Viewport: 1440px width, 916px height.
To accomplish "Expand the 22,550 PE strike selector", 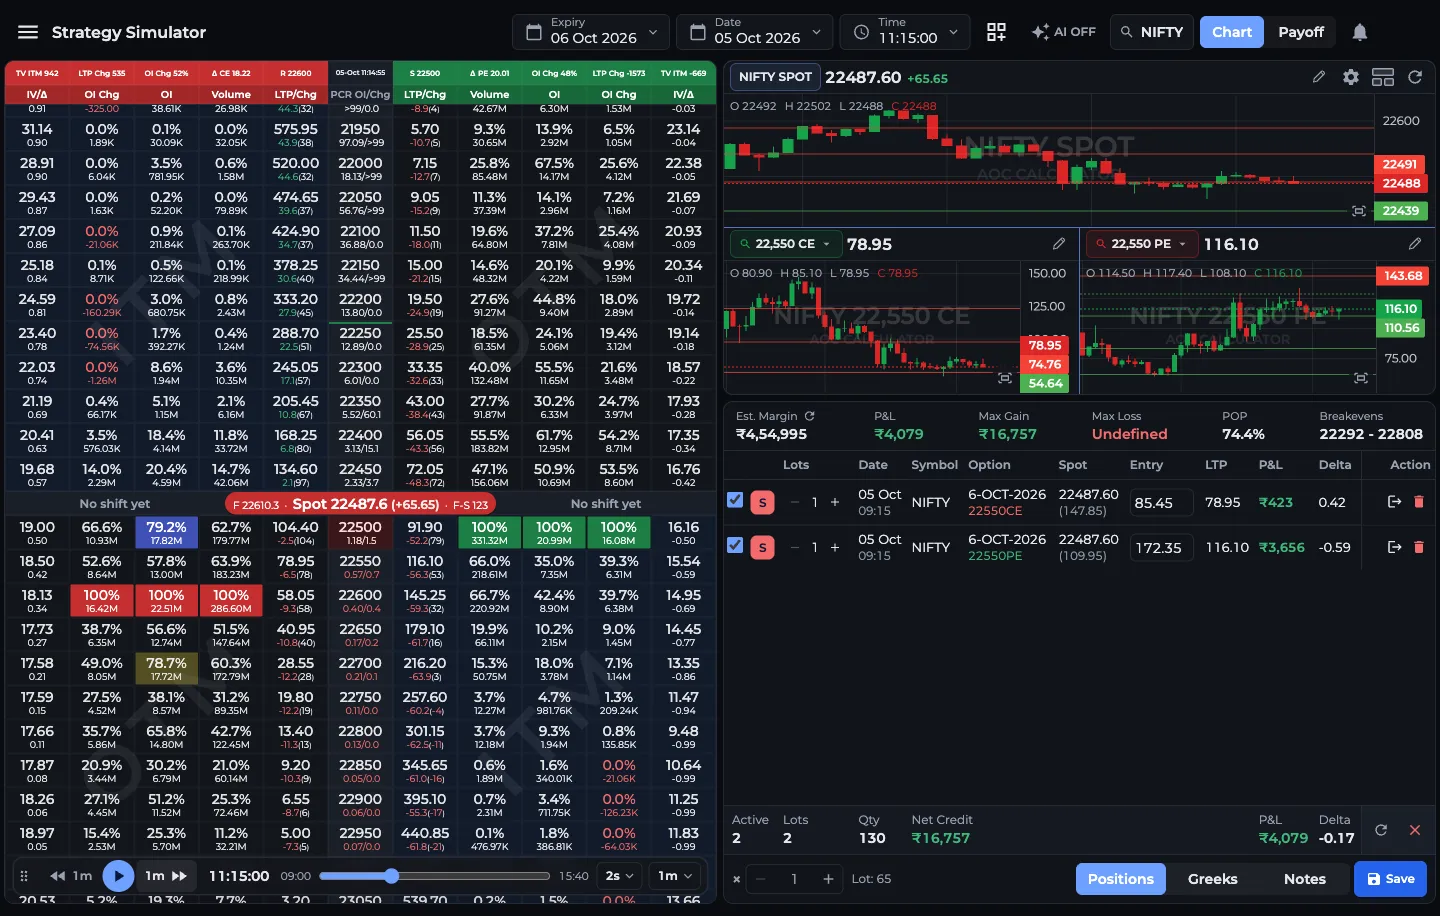I will [1142, 244].
